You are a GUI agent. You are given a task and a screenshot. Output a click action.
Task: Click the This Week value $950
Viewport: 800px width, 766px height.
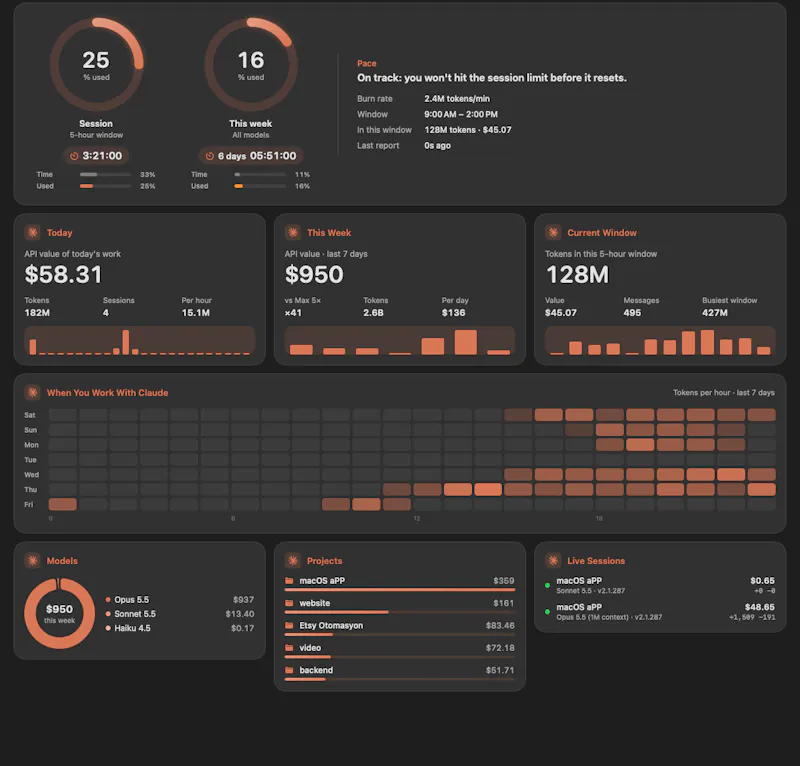pyautogui.click(x=314, y=275)
